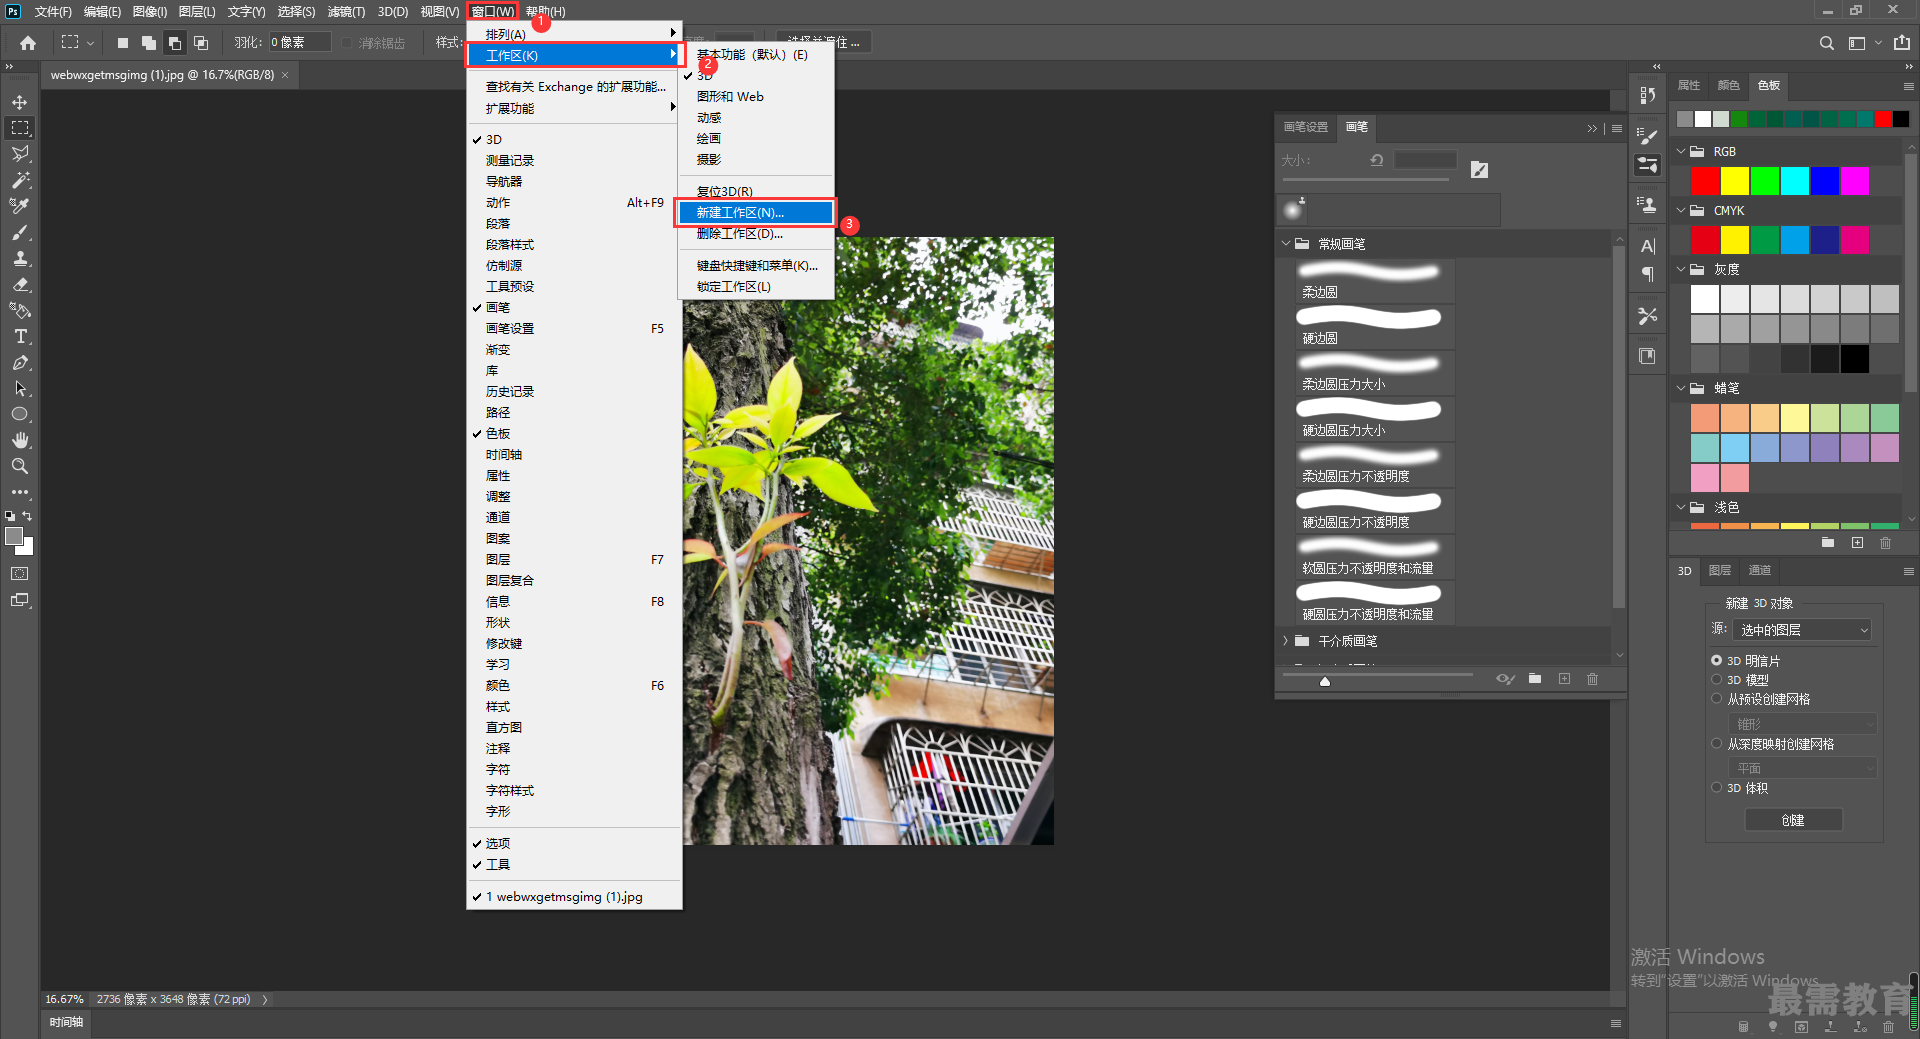Select the Brush tool in the toolbar
The height and width of the screenshot is (1039, 1920).
20,232
